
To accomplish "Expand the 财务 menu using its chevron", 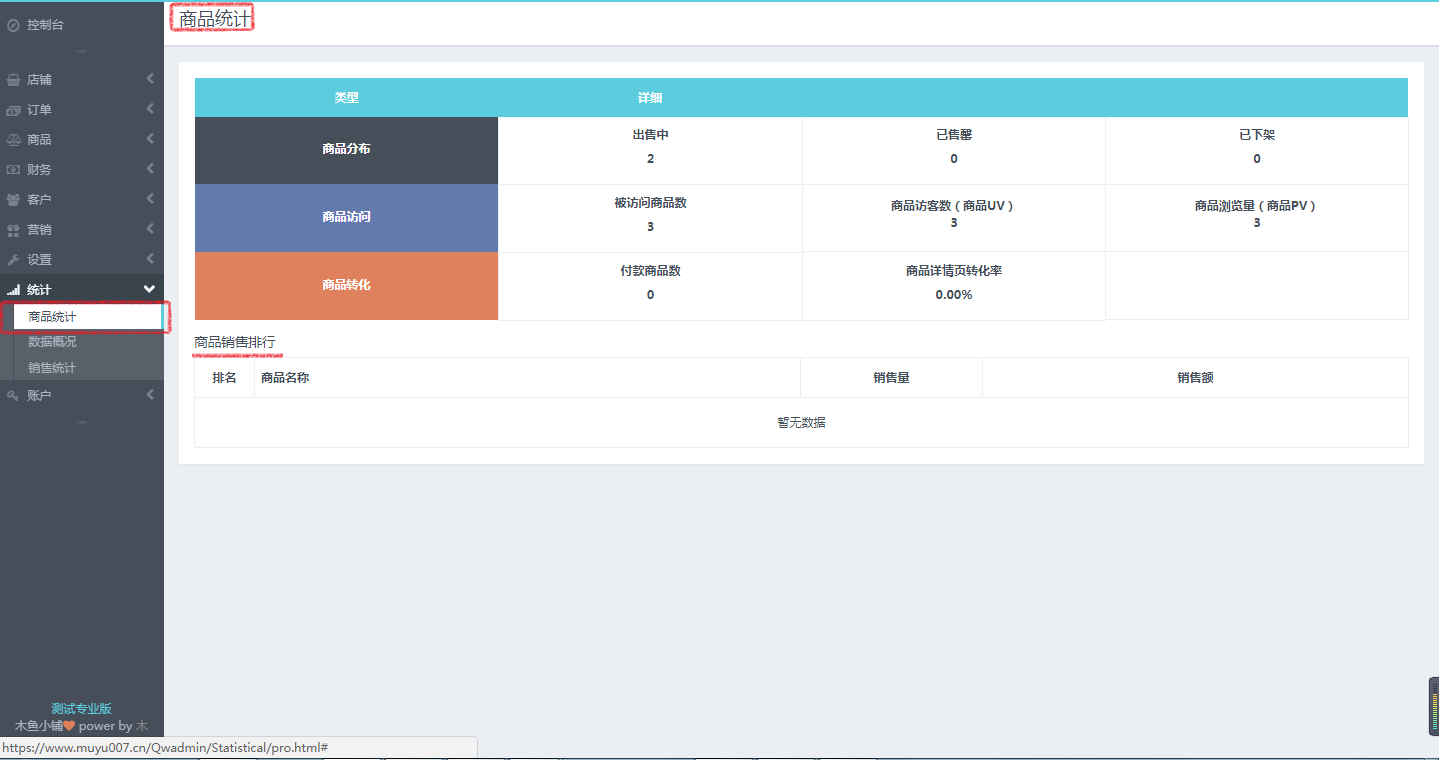I will tap(150, 169).
